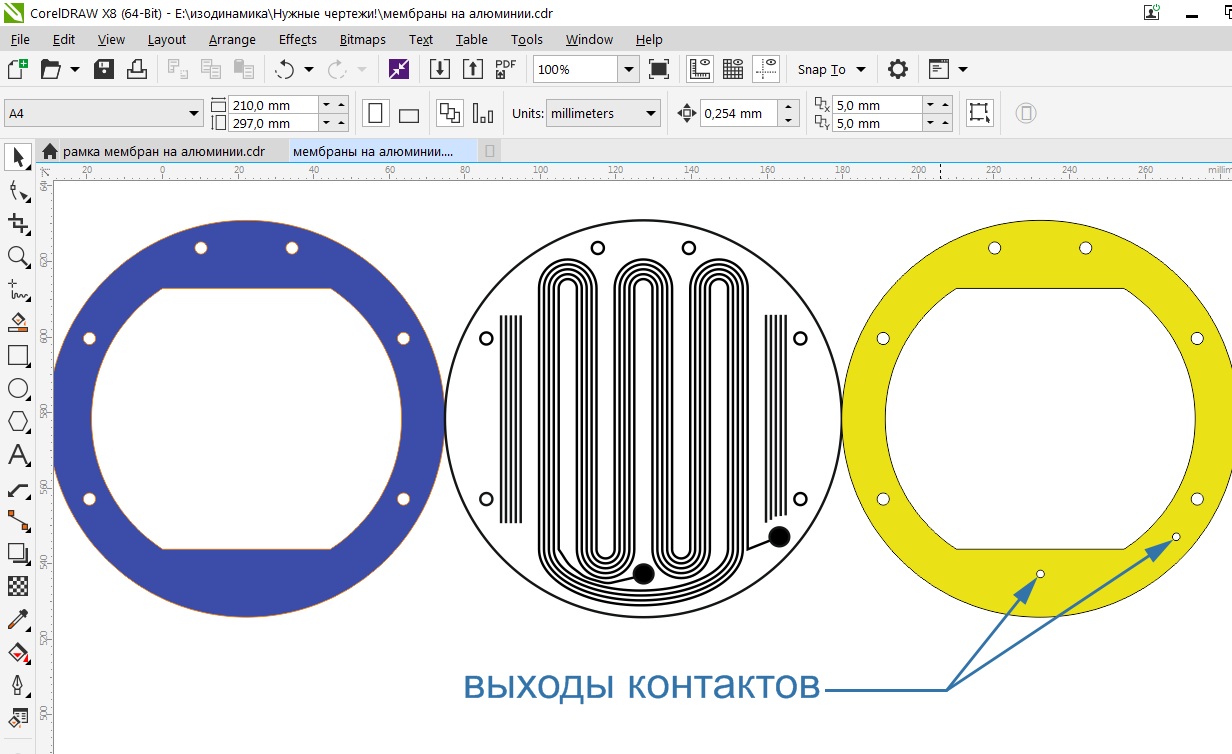Switch to рамка мембран на алюминии.cdr tab
Viewport: 1232px width, 754px height.
click(163, 151)
